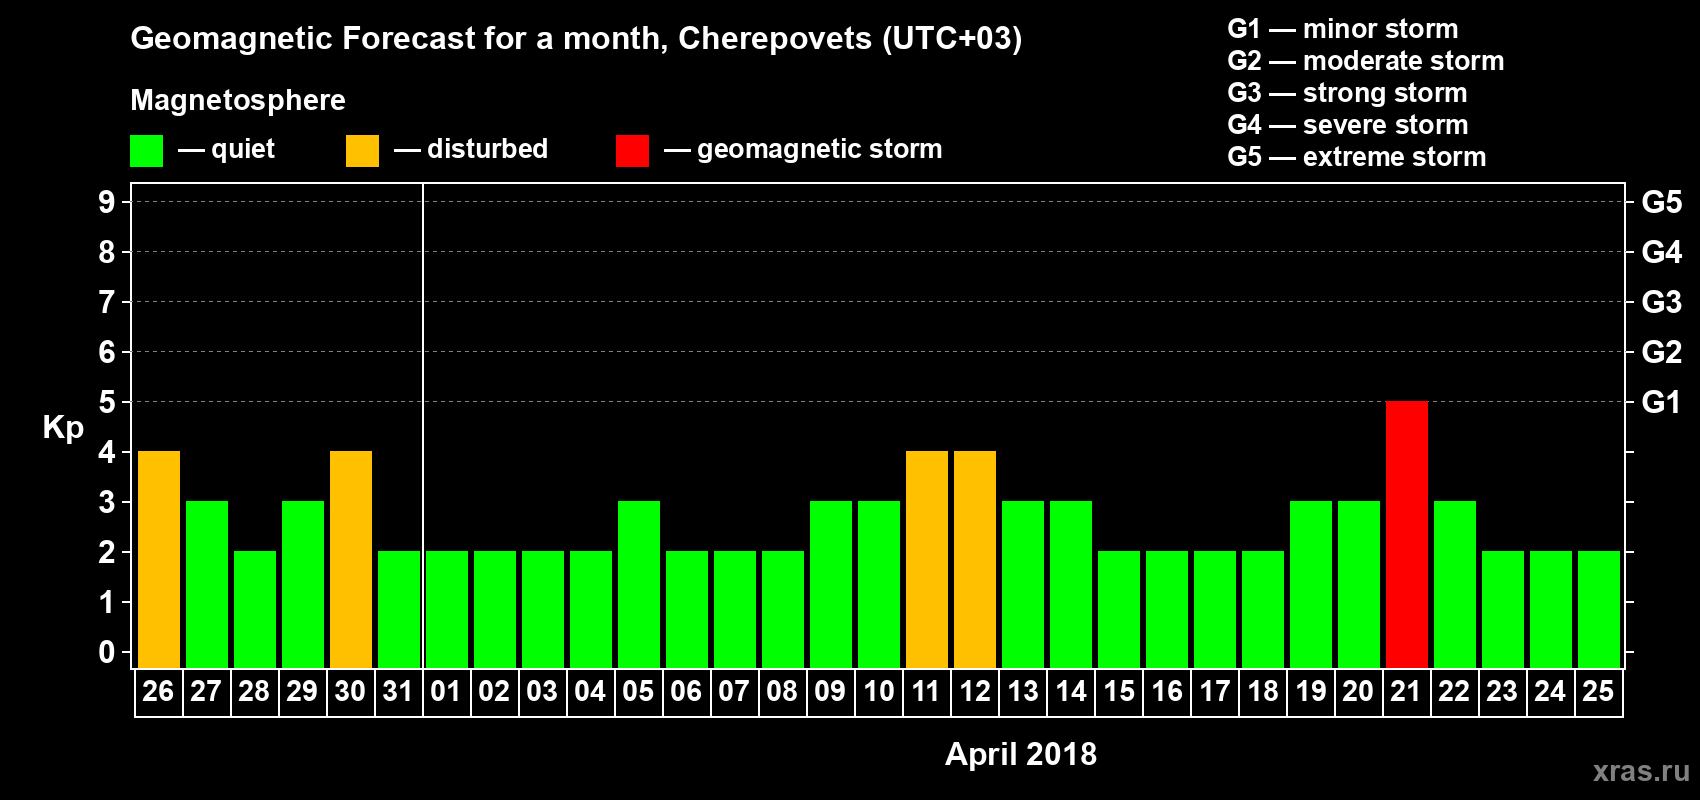Click the April 2018 month label
Image resolution: width=1700 pixels, height=800 pixels.
(1021, 754)
